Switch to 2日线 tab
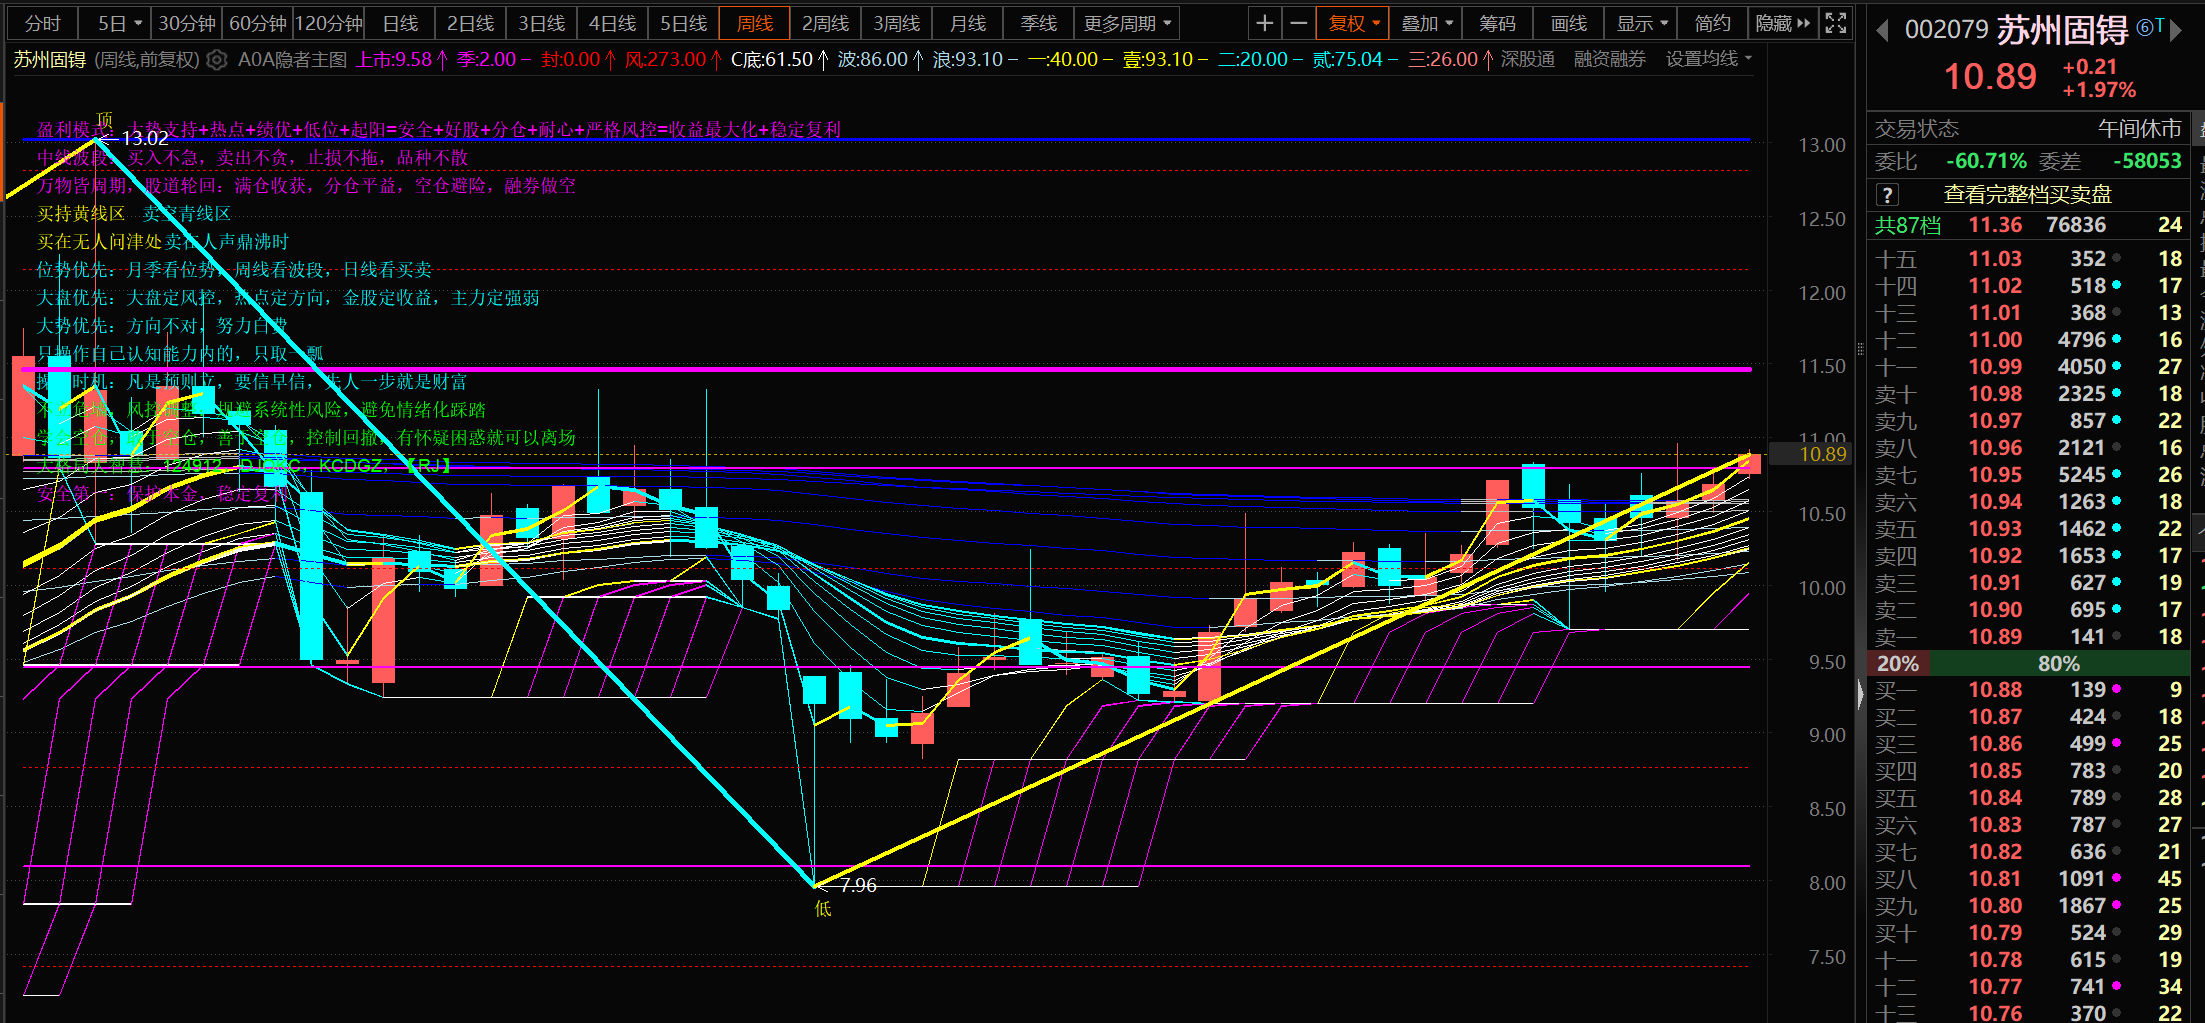Image resolution: width=2205 pixels, height=1023 pixels. pos(471,23)
